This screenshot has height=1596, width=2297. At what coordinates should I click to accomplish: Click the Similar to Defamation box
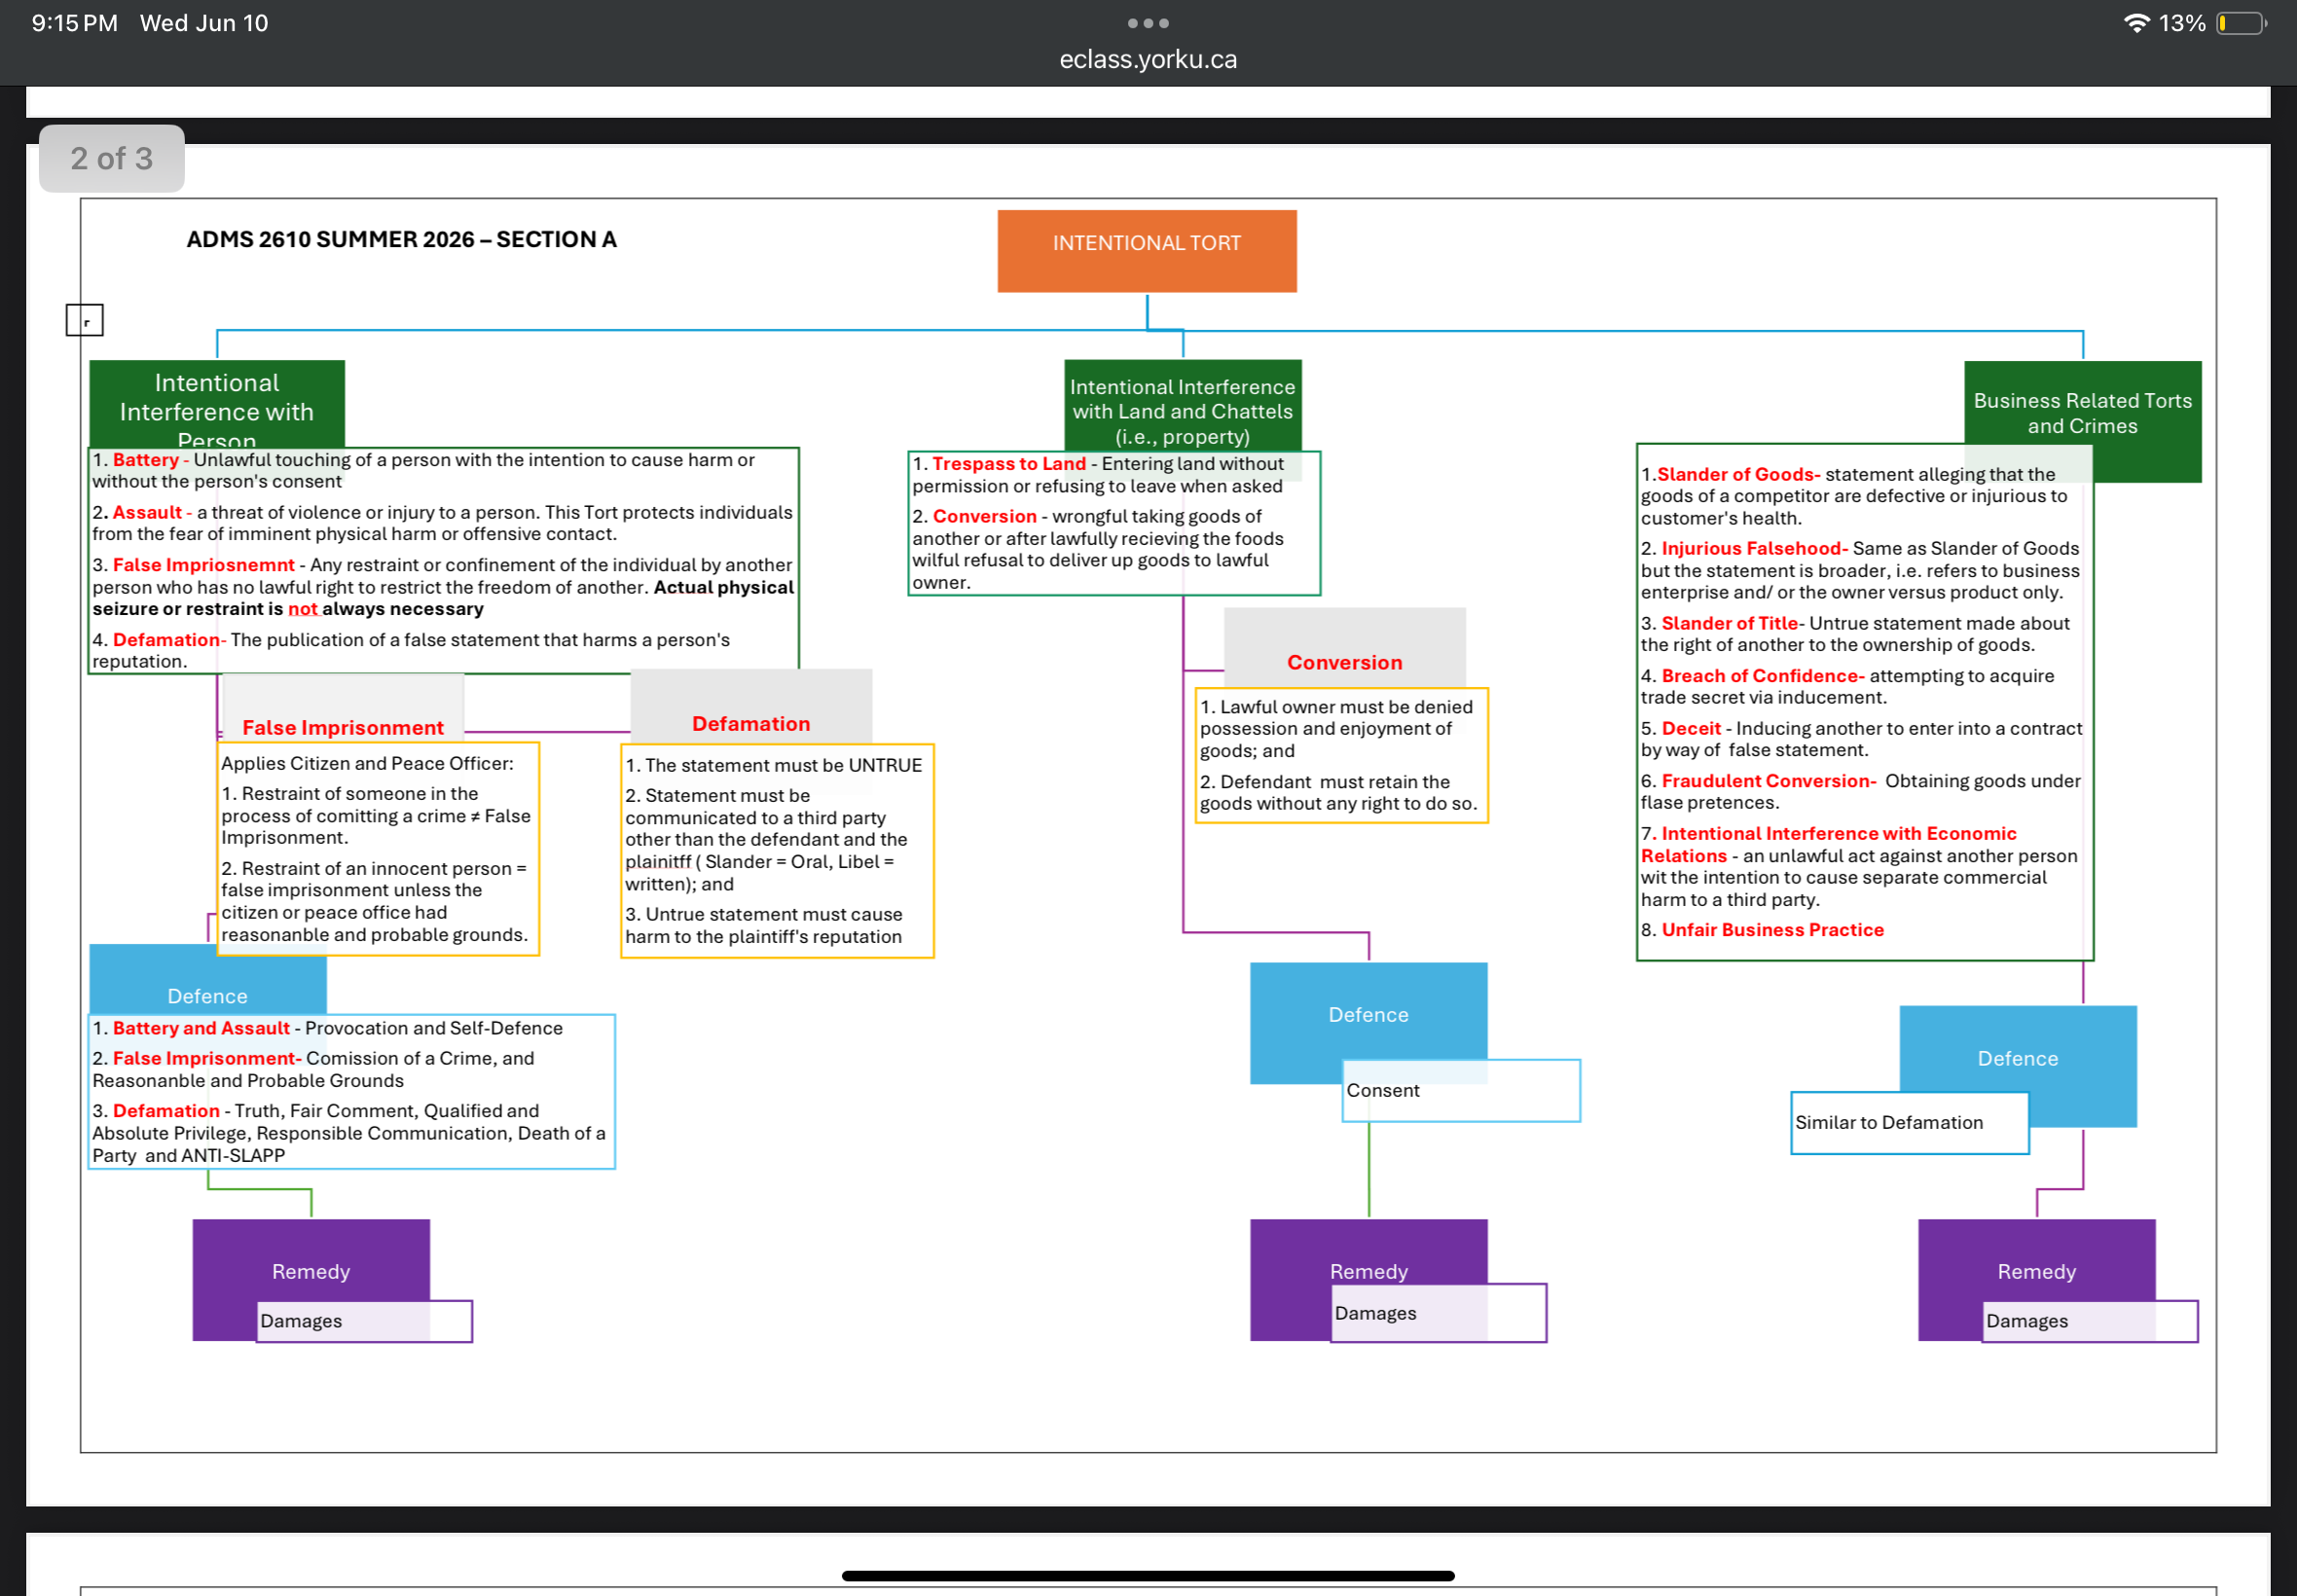point(1910,1123)
